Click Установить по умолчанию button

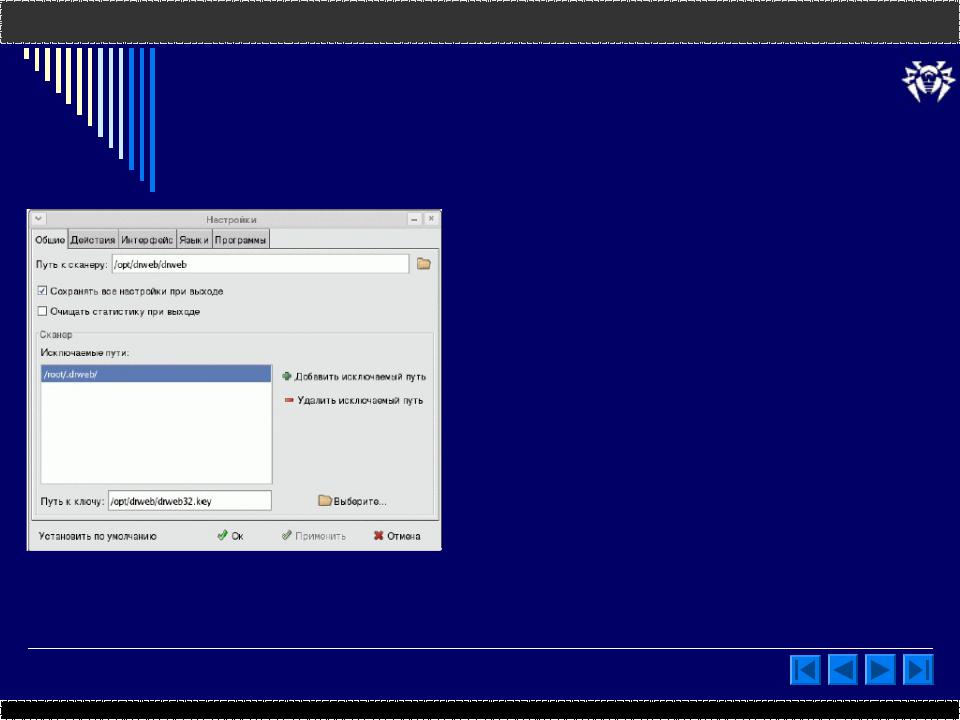pos(97,536)
